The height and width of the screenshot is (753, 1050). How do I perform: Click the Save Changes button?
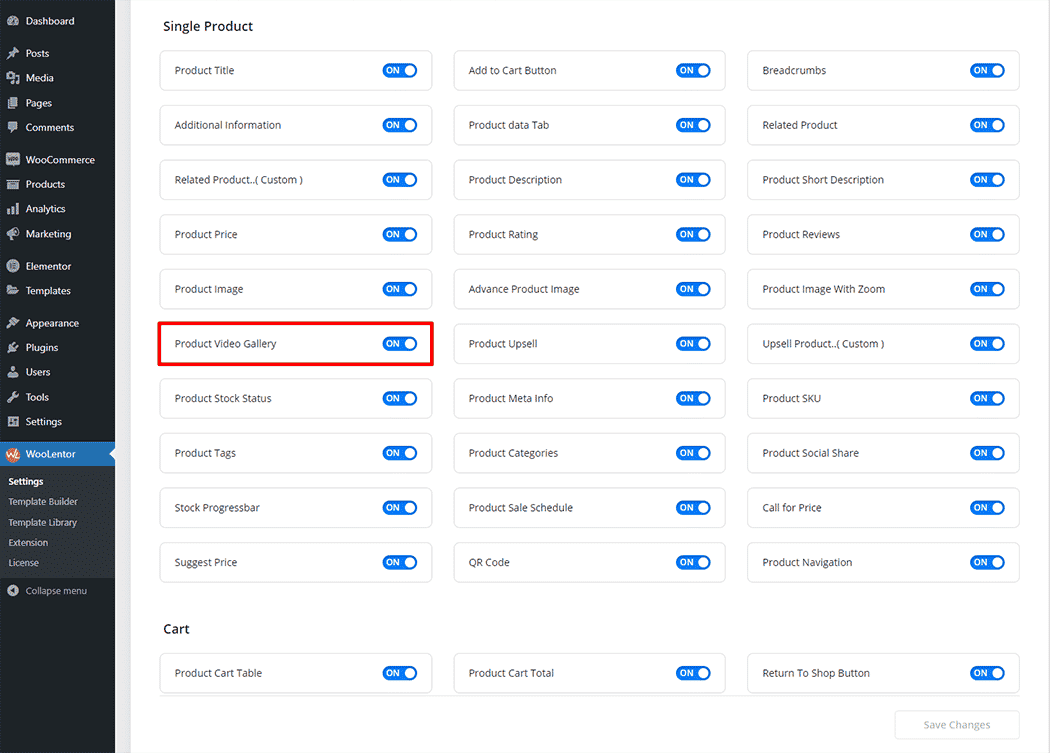click(x=956, y=725)
